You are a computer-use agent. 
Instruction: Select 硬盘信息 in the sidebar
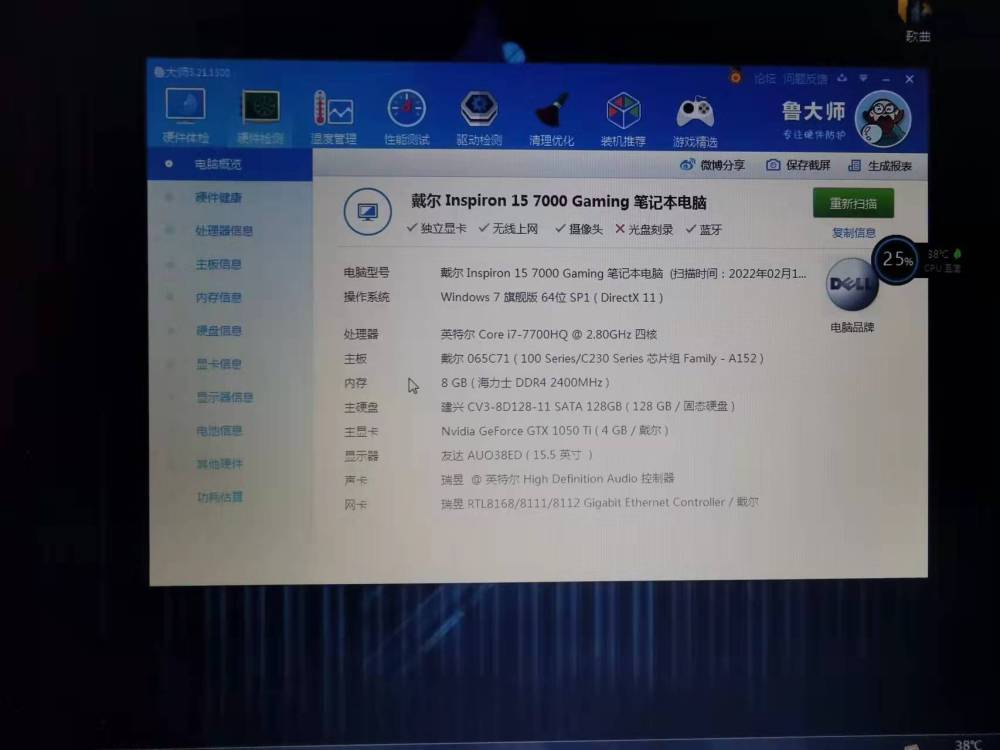point(219,331)
